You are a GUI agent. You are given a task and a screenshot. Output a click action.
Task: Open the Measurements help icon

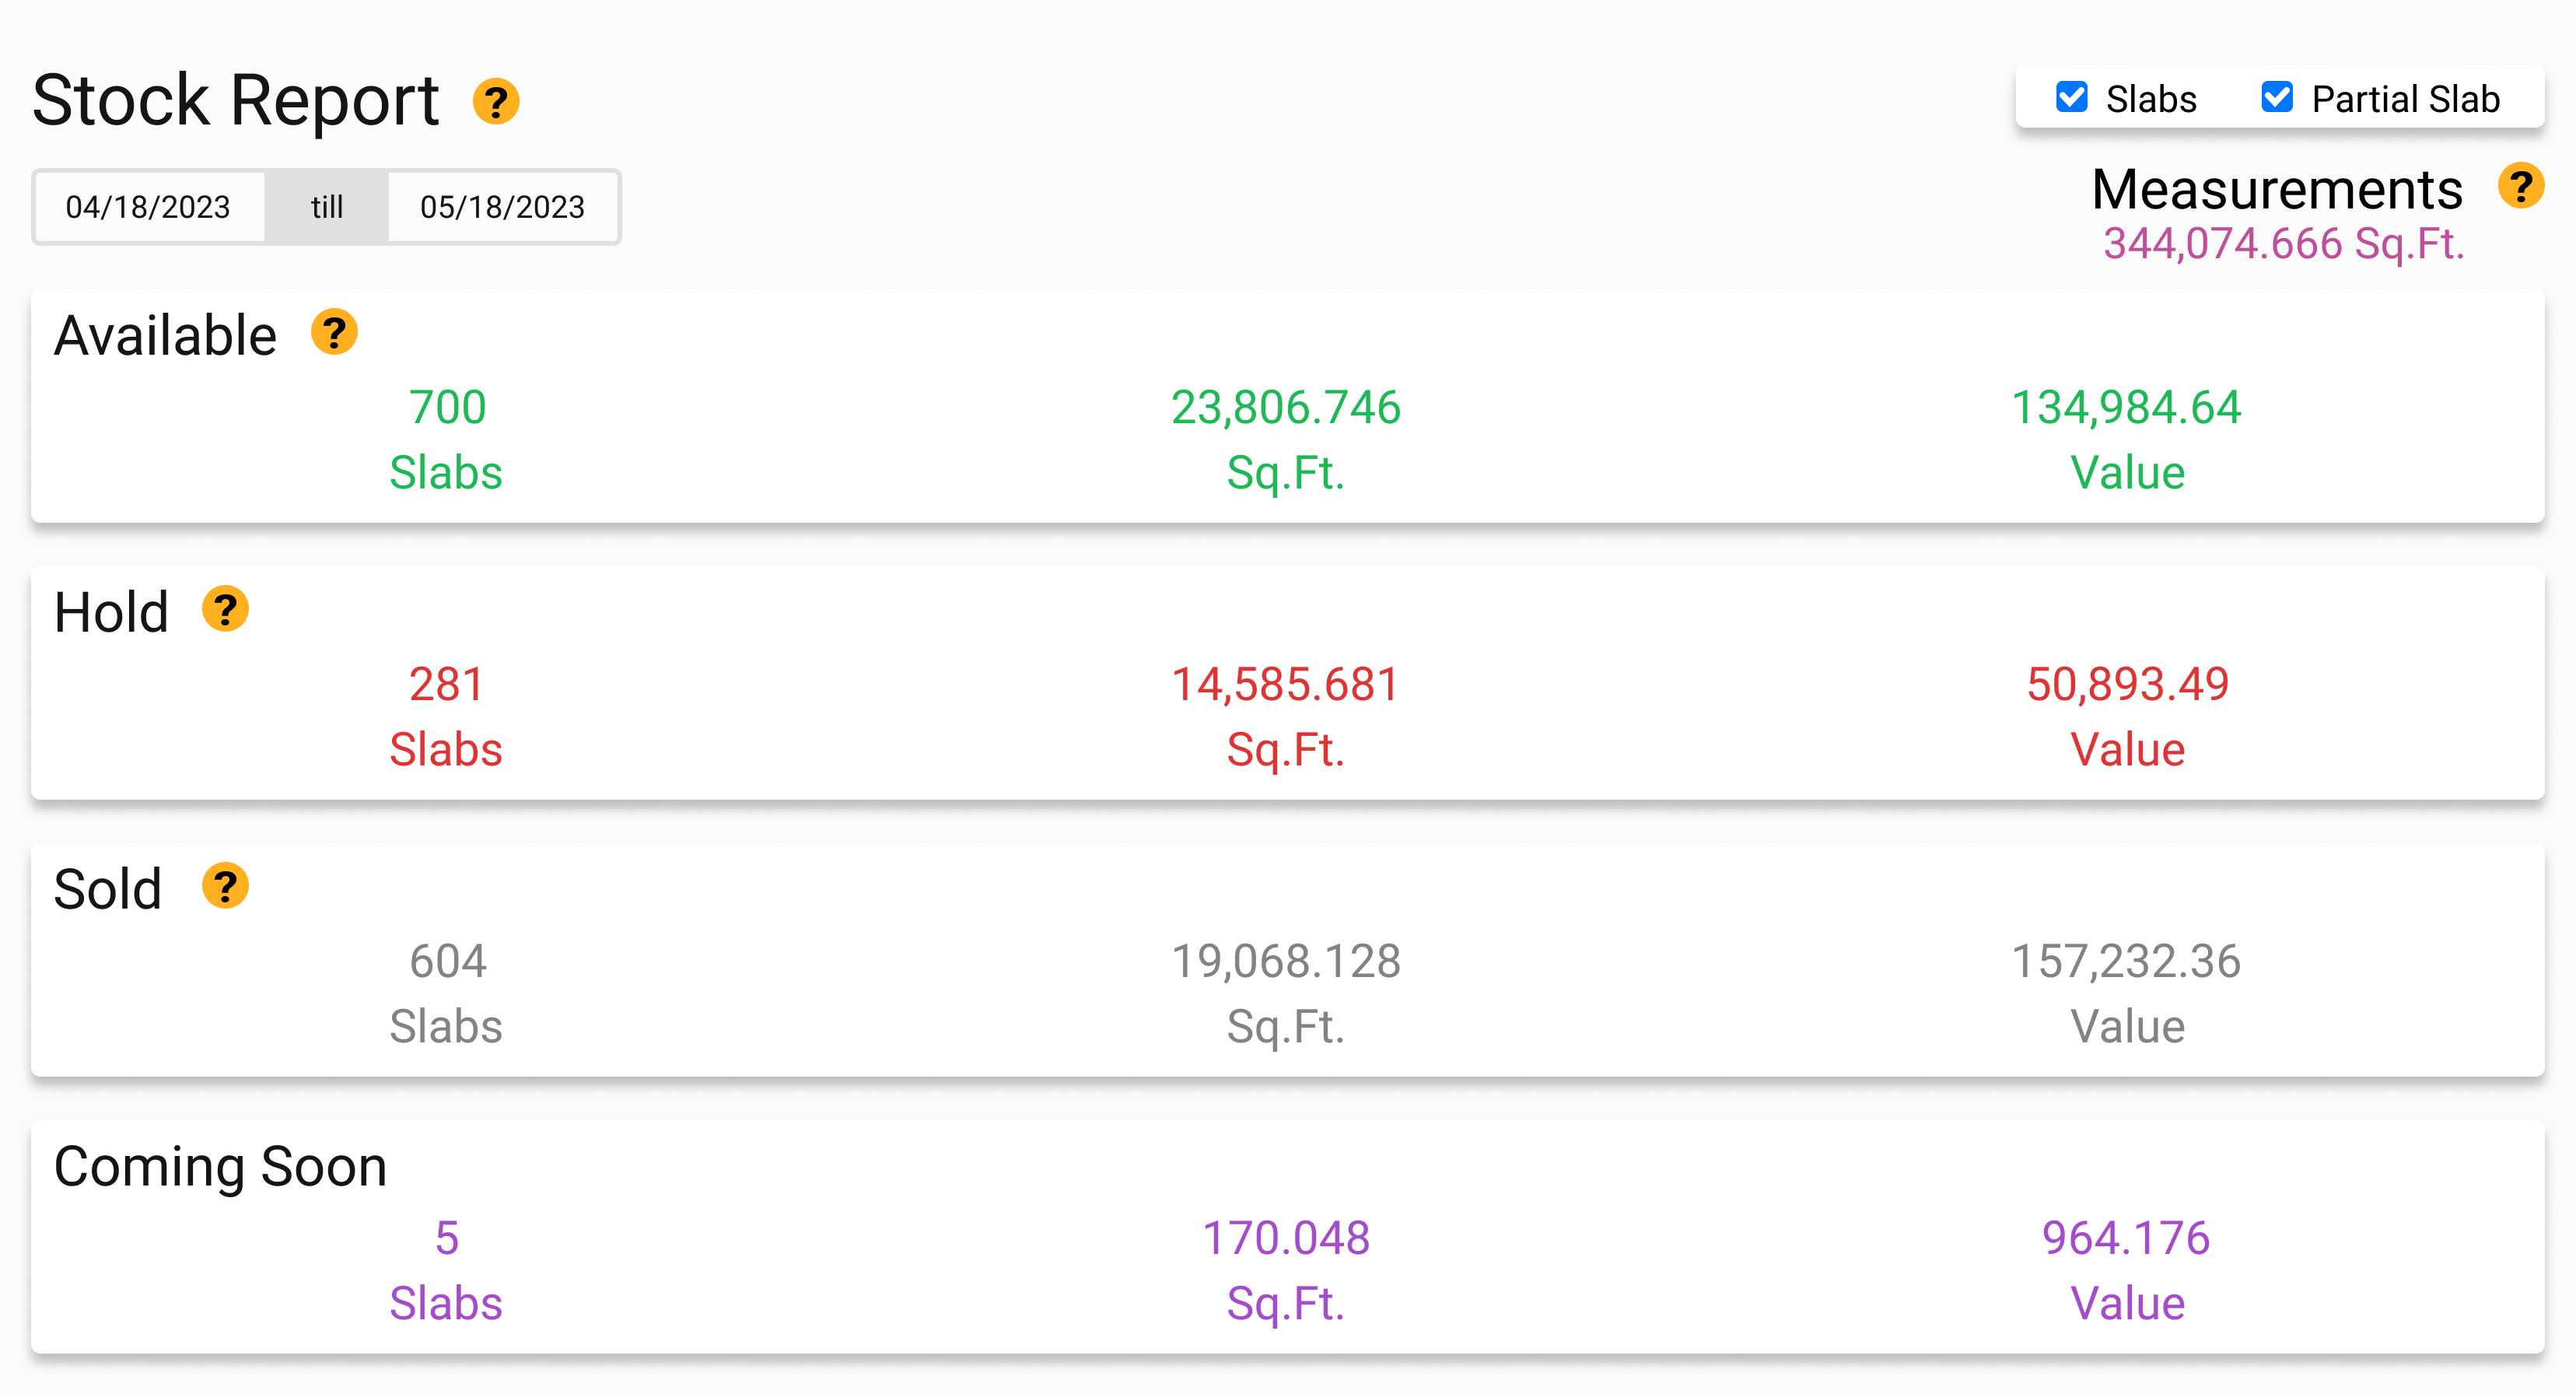pos(2520,186)
